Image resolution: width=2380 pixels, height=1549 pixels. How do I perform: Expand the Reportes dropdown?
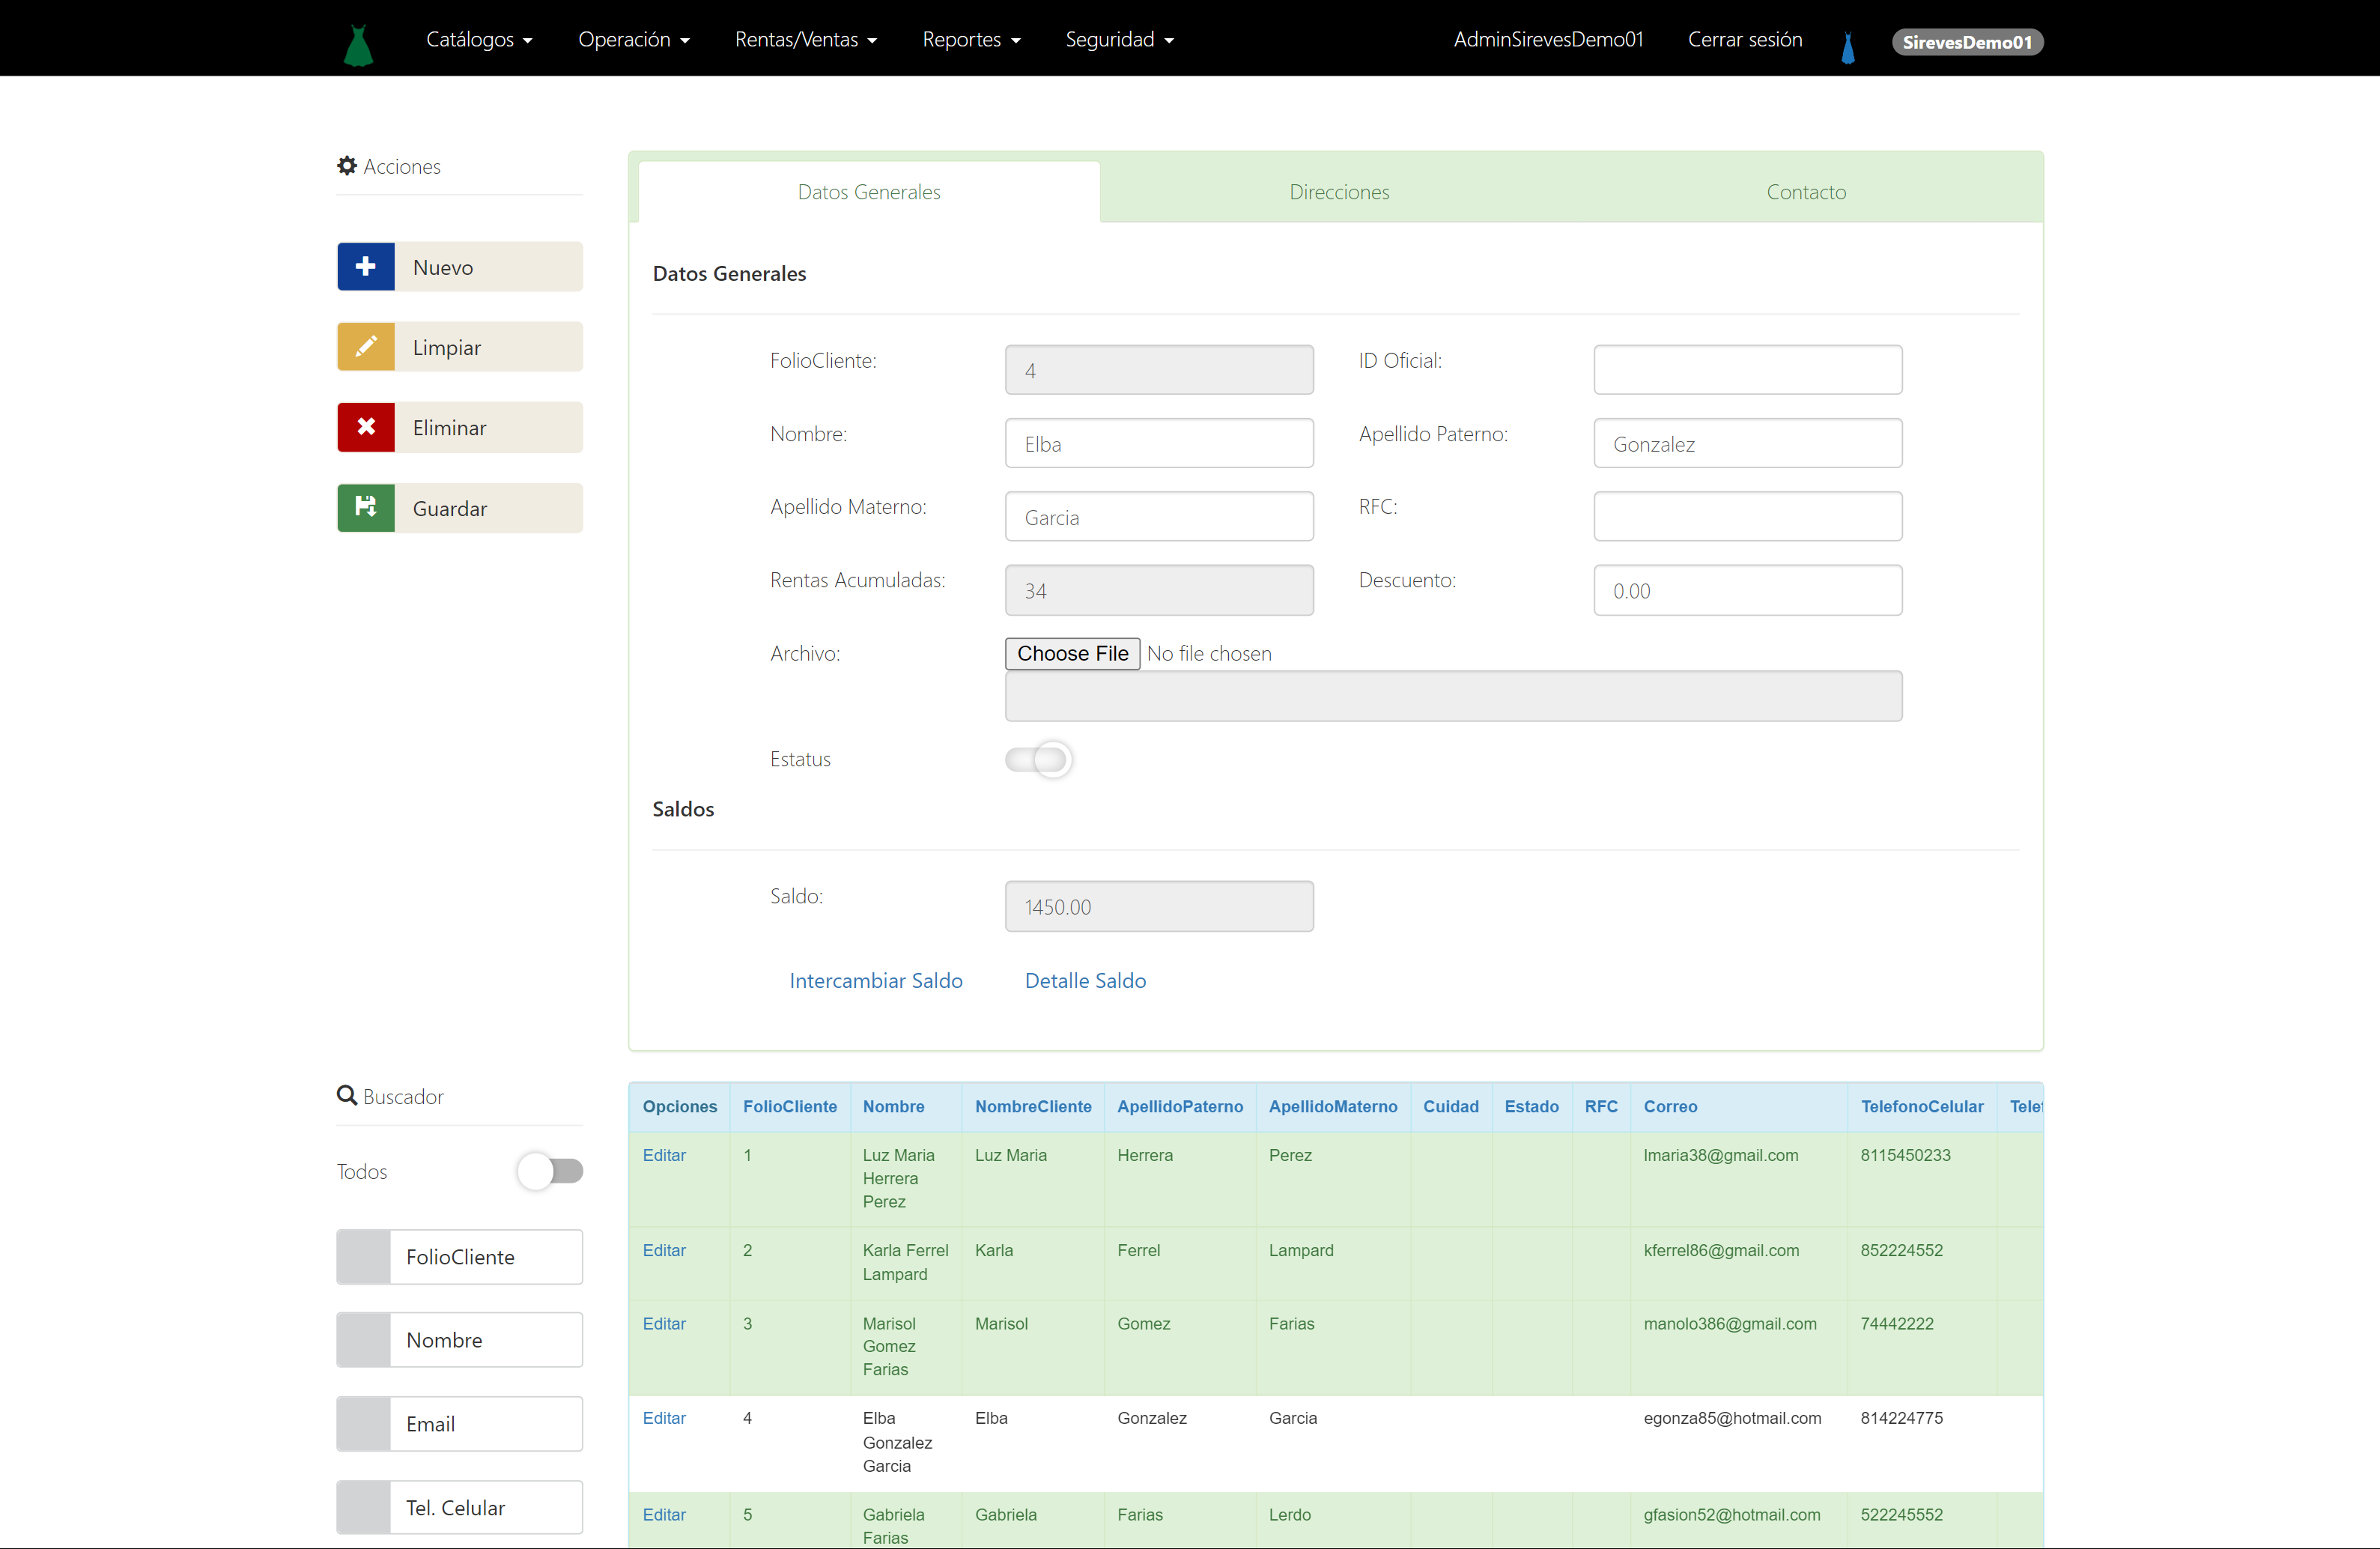pos(971,39)
